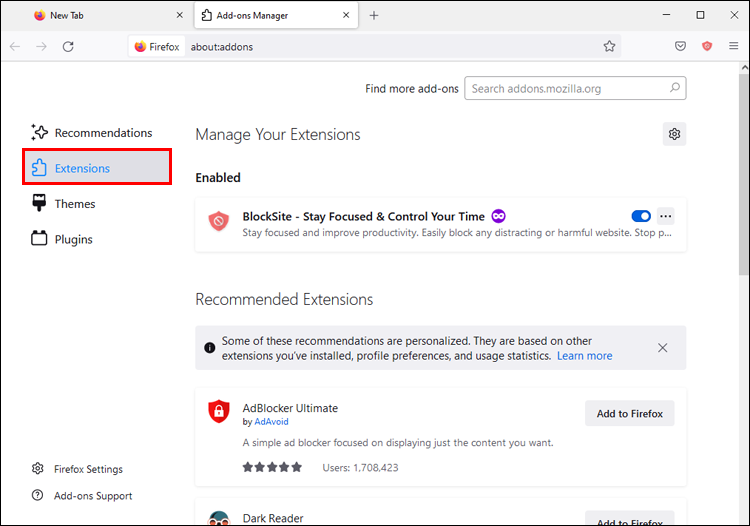Viewport: 750px width, 526px height.
Task: Click the reload page icon
Action: (68, 46)
